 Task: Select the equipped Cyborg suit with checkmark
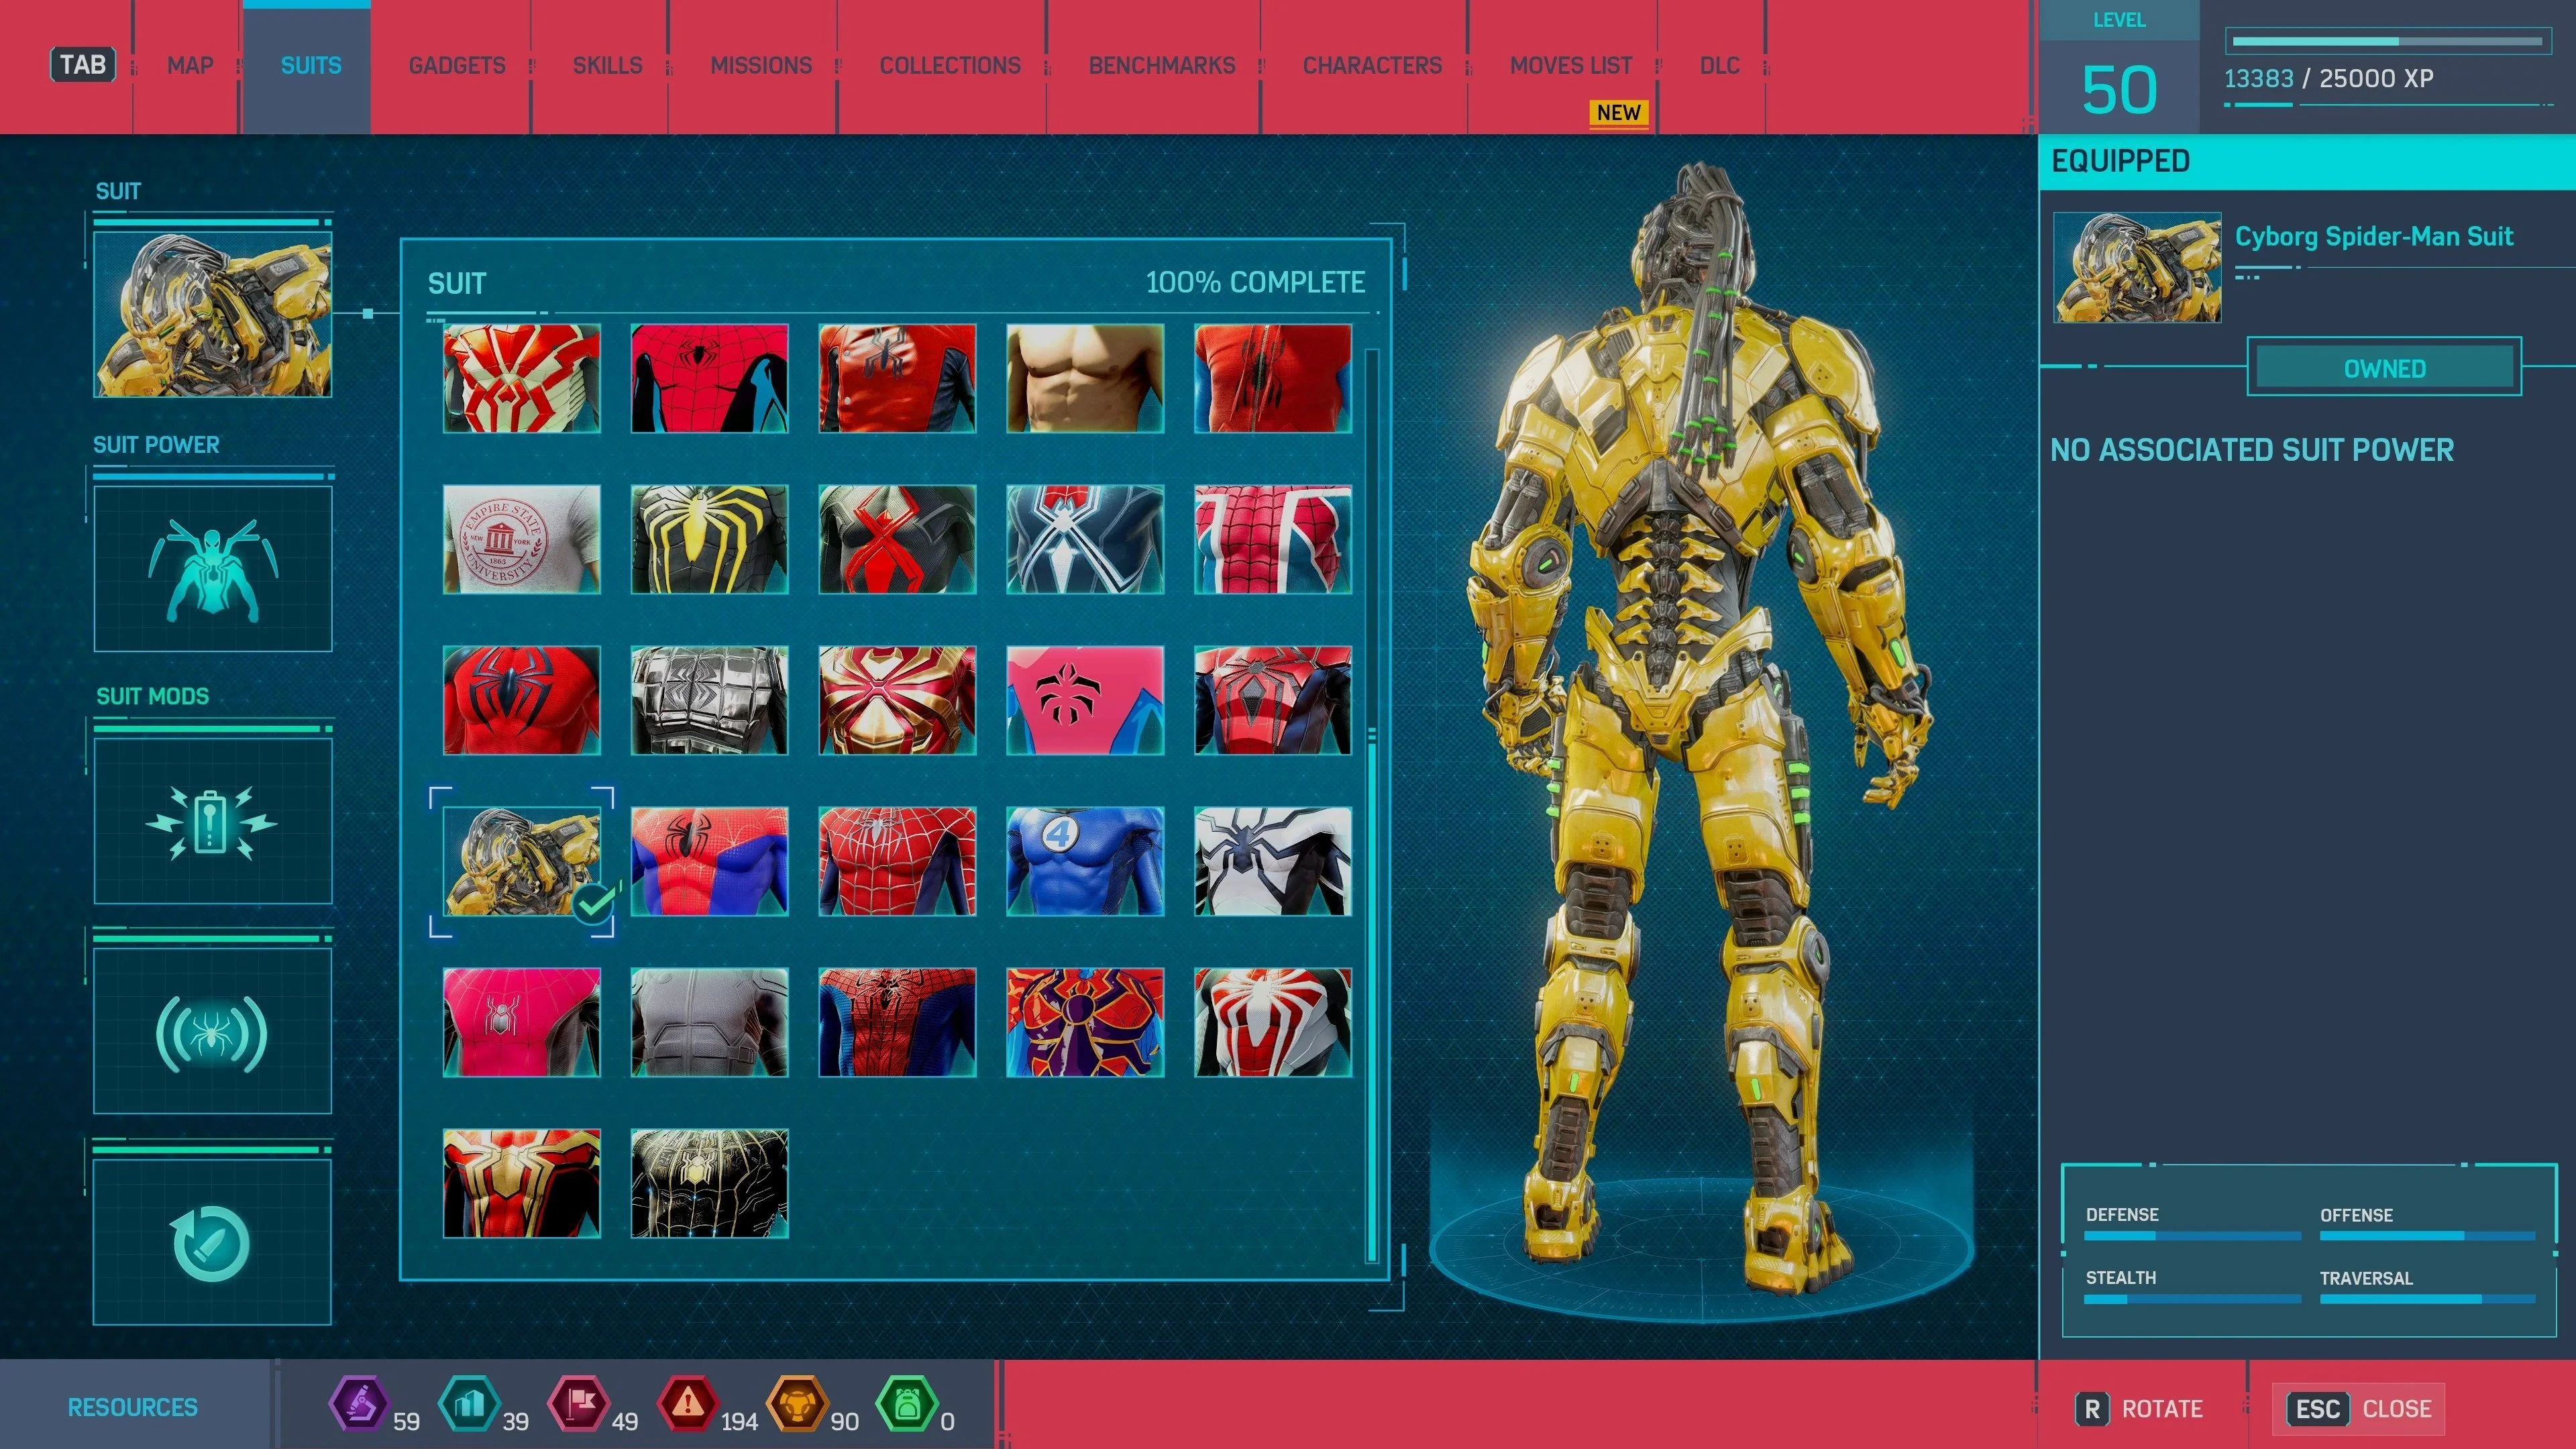coord(521,861)
